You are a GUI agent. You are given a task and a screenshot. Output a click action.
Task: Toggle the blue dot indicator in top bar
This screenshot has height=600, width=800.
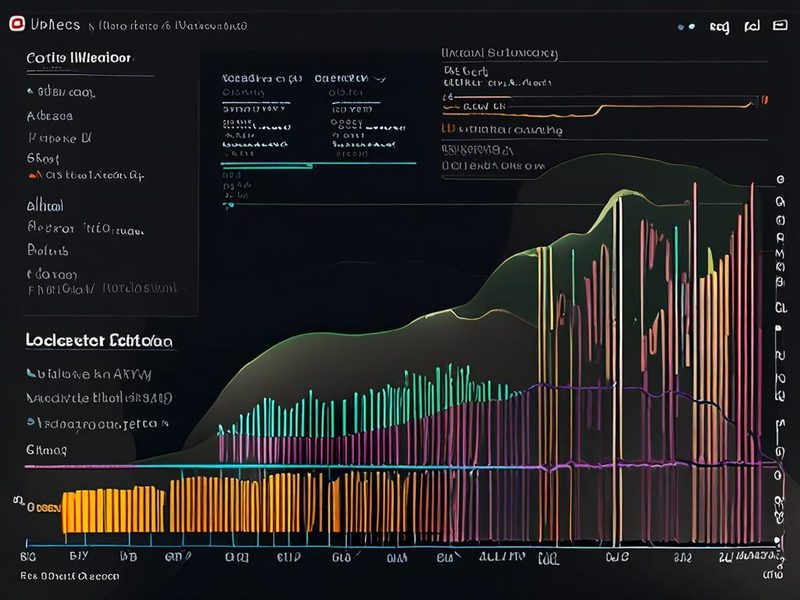(681, 27)
